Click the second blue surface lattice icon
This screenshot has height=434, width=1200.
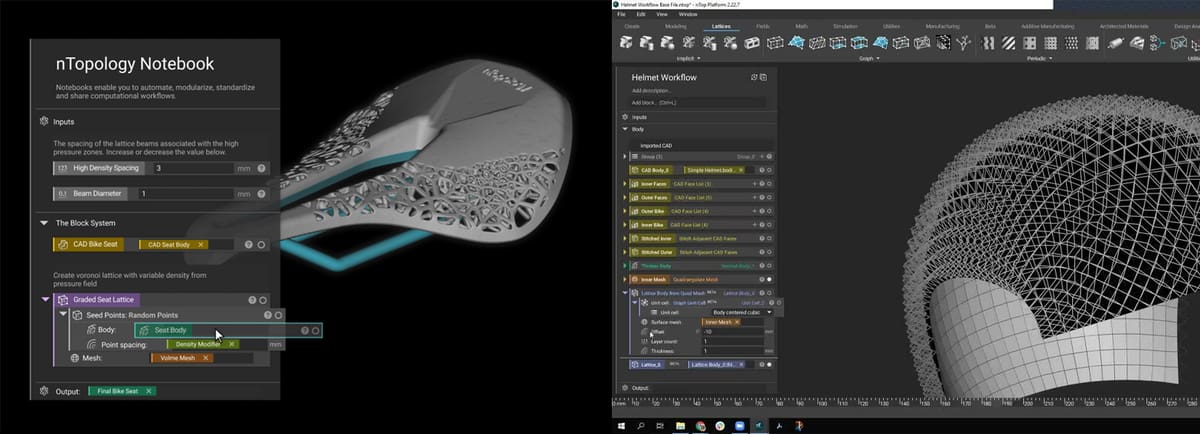(x=879, y=43)
